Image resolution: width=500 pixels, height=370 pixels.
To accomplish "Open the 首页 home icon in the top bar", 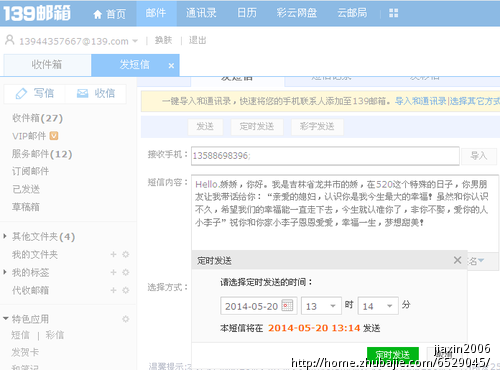I will 97,14.
